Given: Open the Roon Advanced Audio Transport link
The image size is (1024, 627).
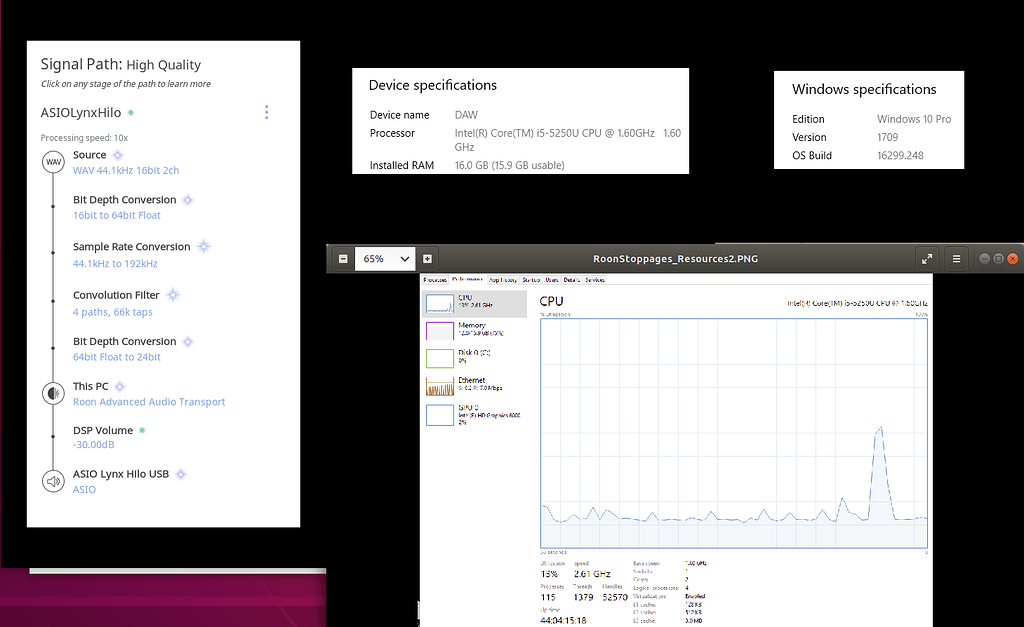Looking at the screenshot, I should [148, 400].
